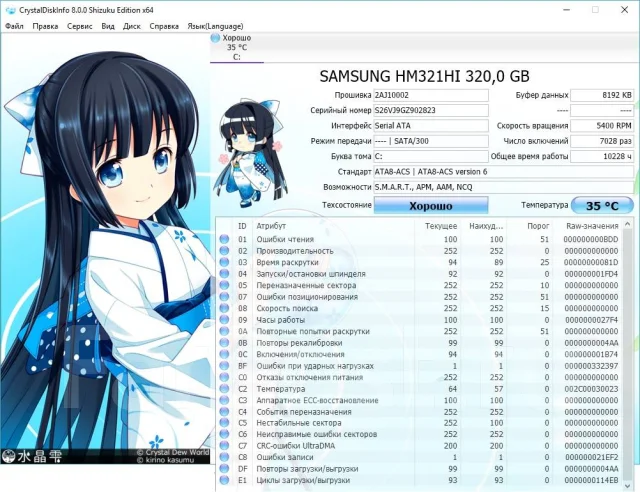Click status orb for Нестабильные сектора
This screenshot has height=492, width=640.
tap(224, 423)
